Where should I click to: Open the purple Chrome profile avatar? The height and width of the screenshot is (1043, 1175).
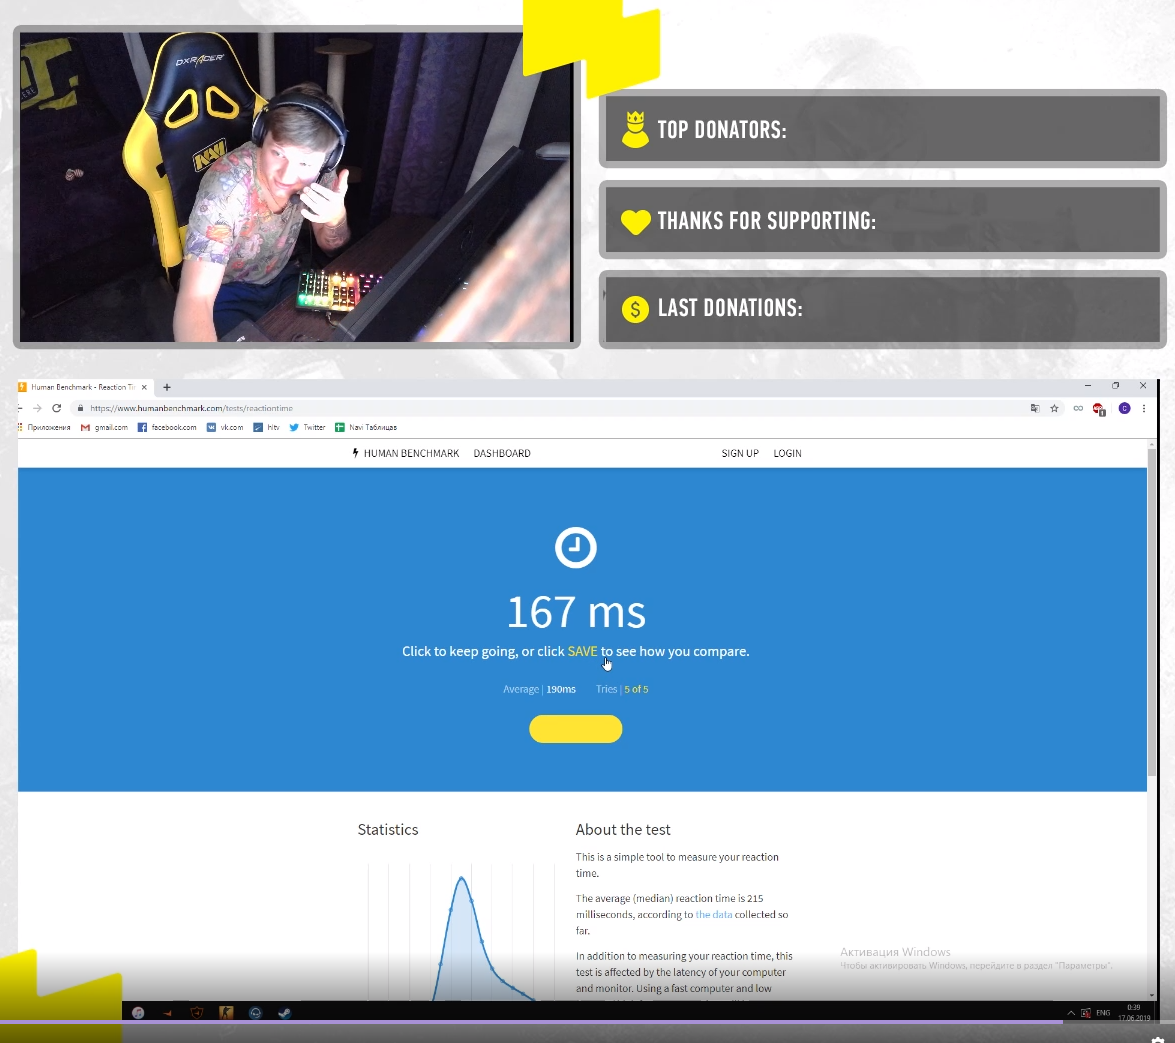pyautogui.click(x=1124, y=408)
